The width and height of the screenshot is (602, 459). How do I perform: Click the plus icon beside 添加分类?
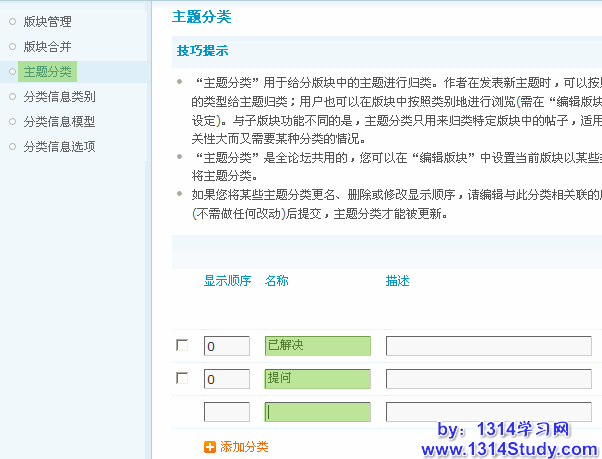pos(210,447)
